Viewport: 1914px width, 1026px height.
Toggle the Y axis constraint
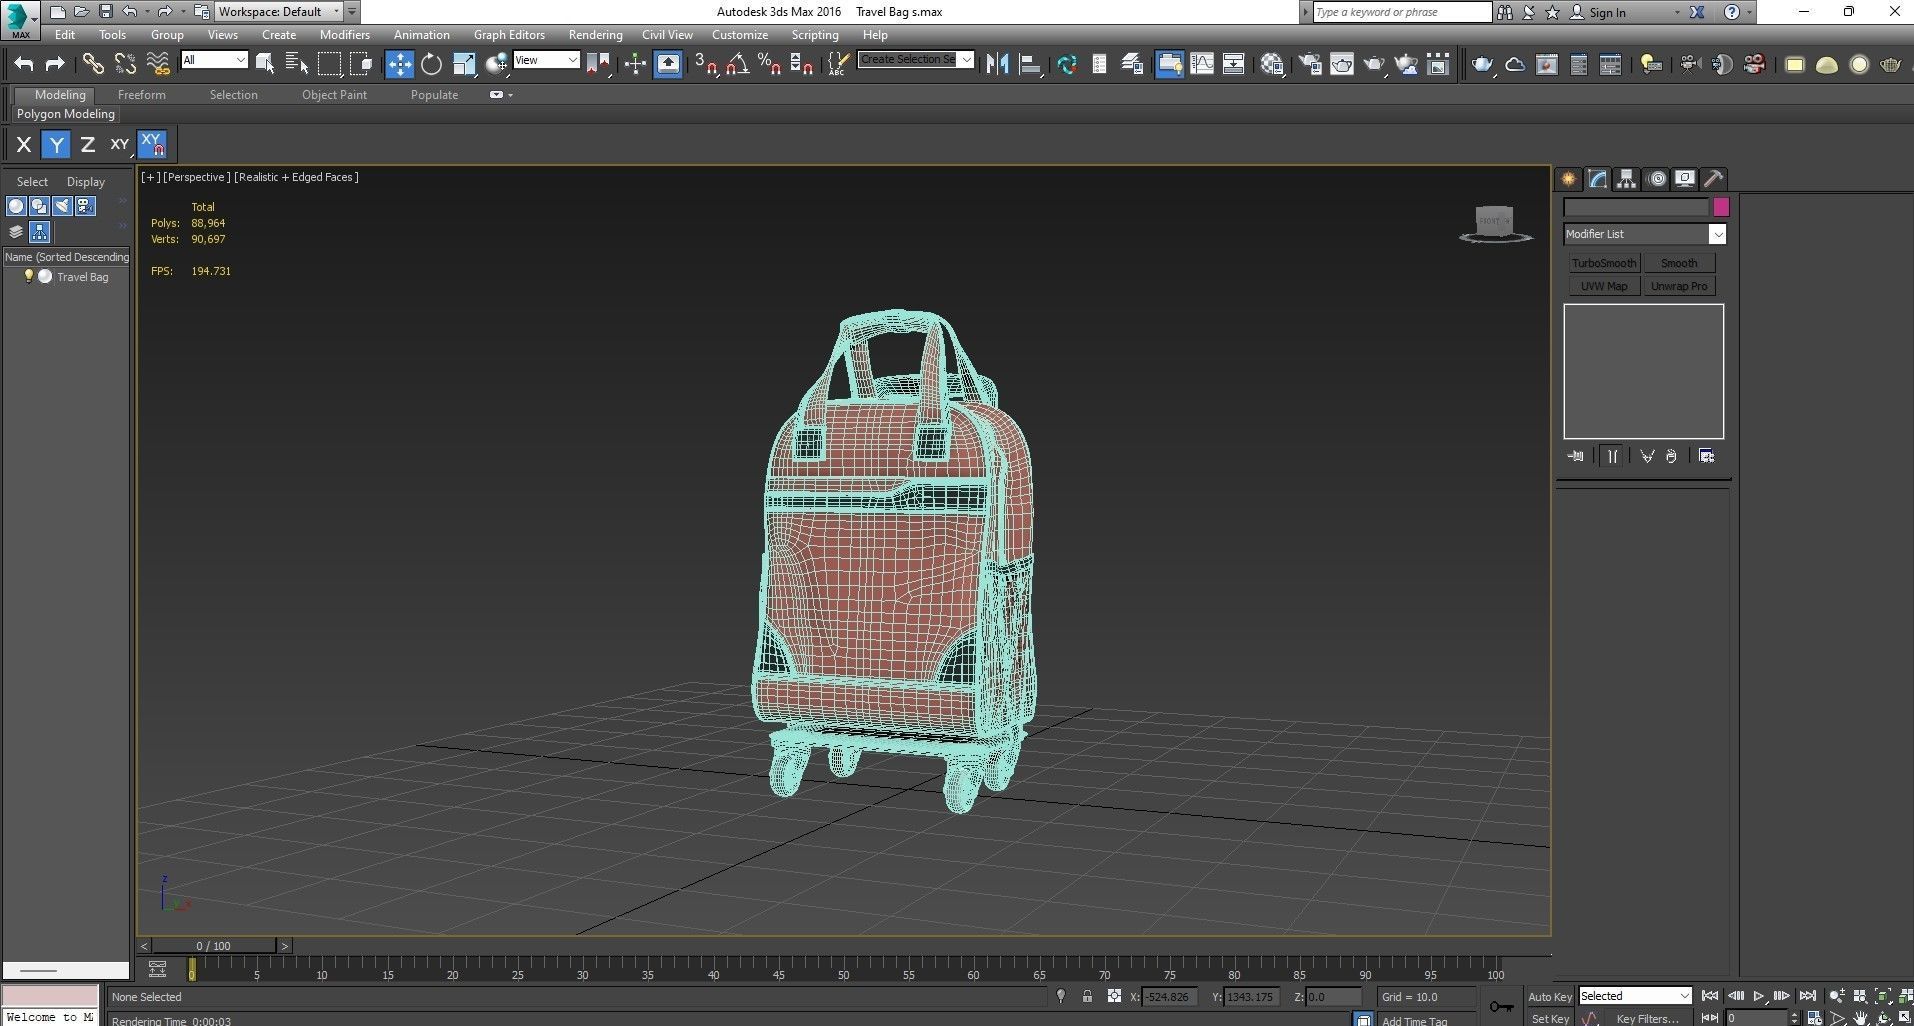coord(56,145)
